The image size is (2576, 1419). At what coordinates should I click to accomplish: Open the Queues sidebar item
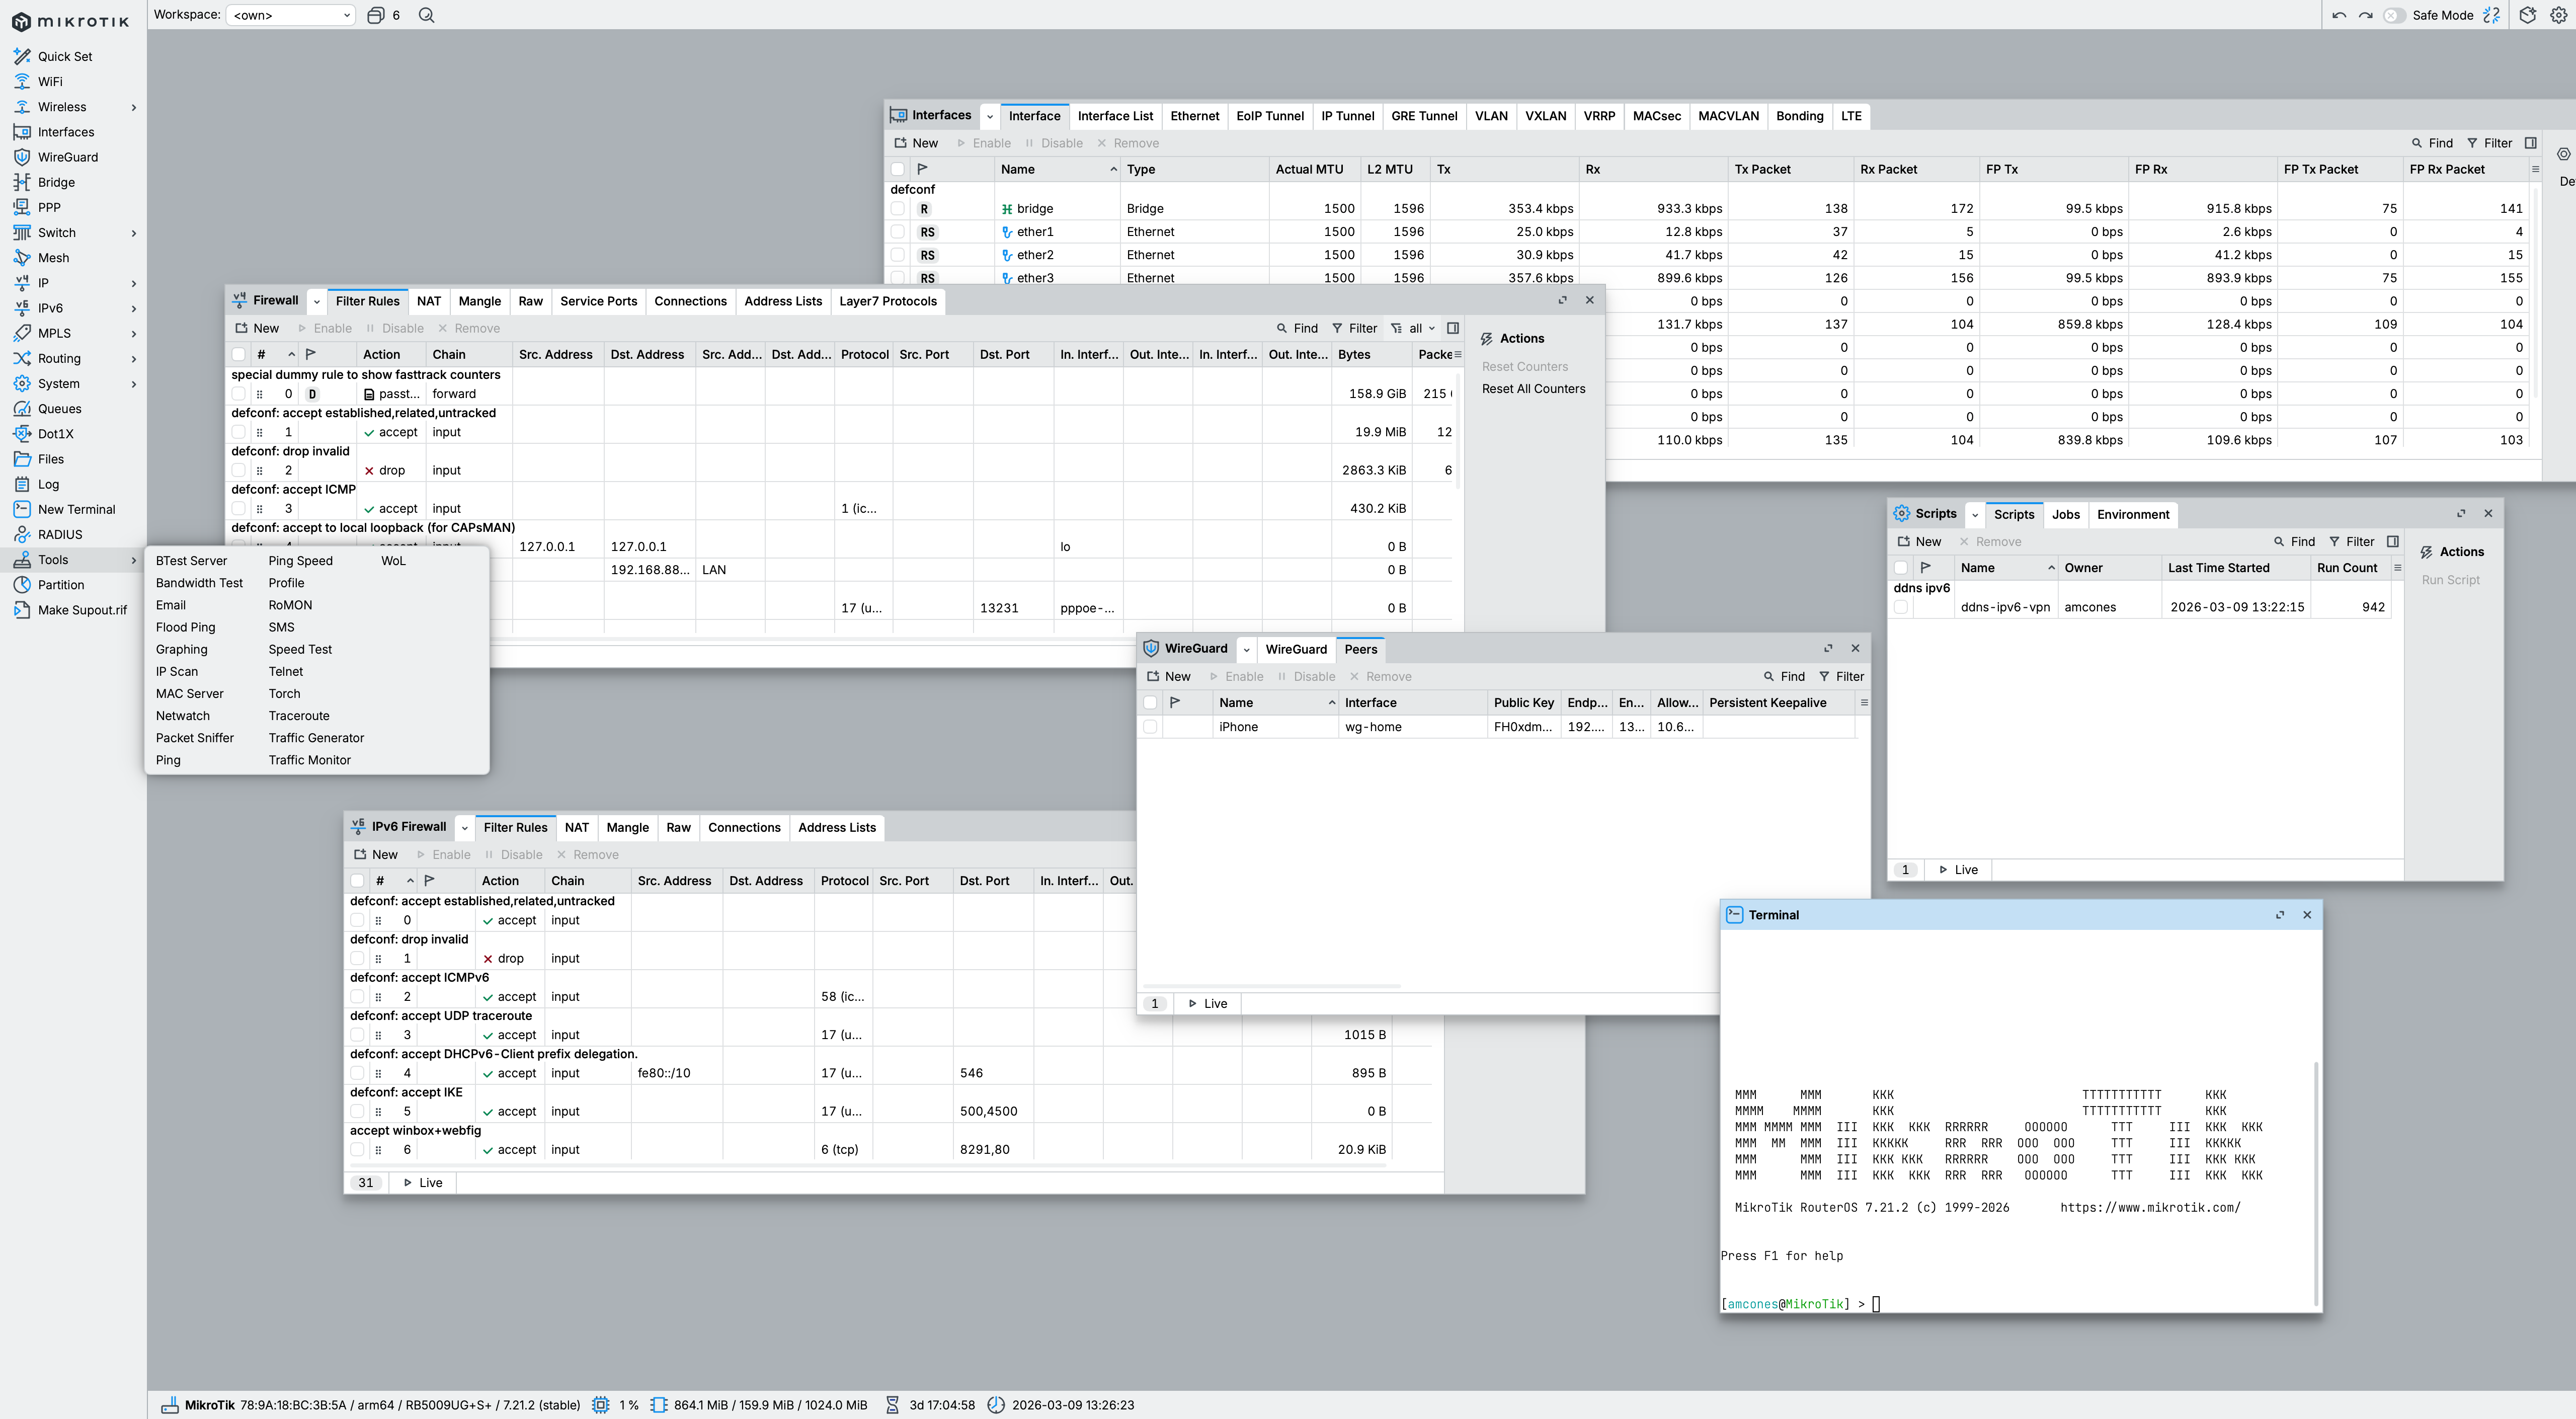[59, 408]
